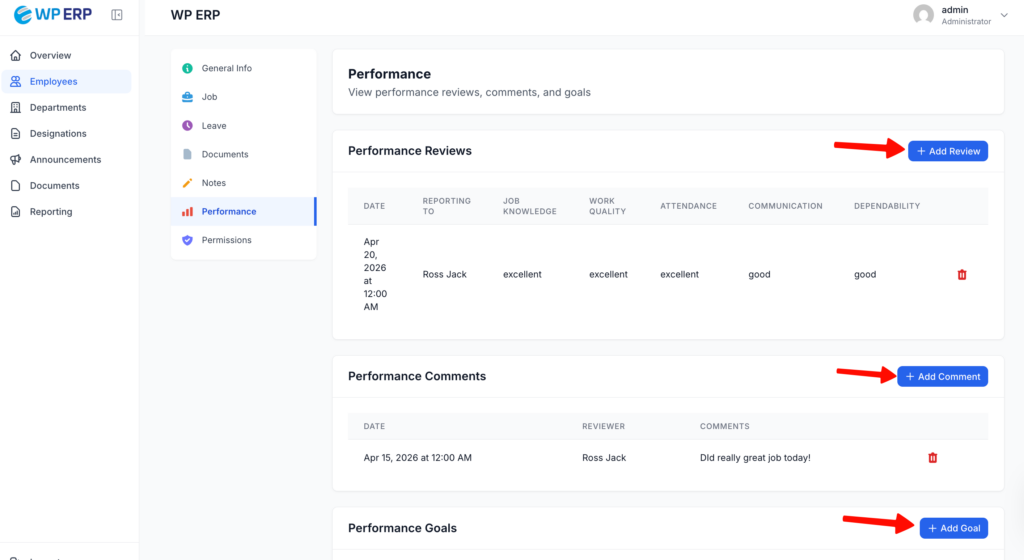Image resolution: width=1024 pixels, height=560 pixels.
Task: Click the Permissions shield icon
Action: click(187, 240)
